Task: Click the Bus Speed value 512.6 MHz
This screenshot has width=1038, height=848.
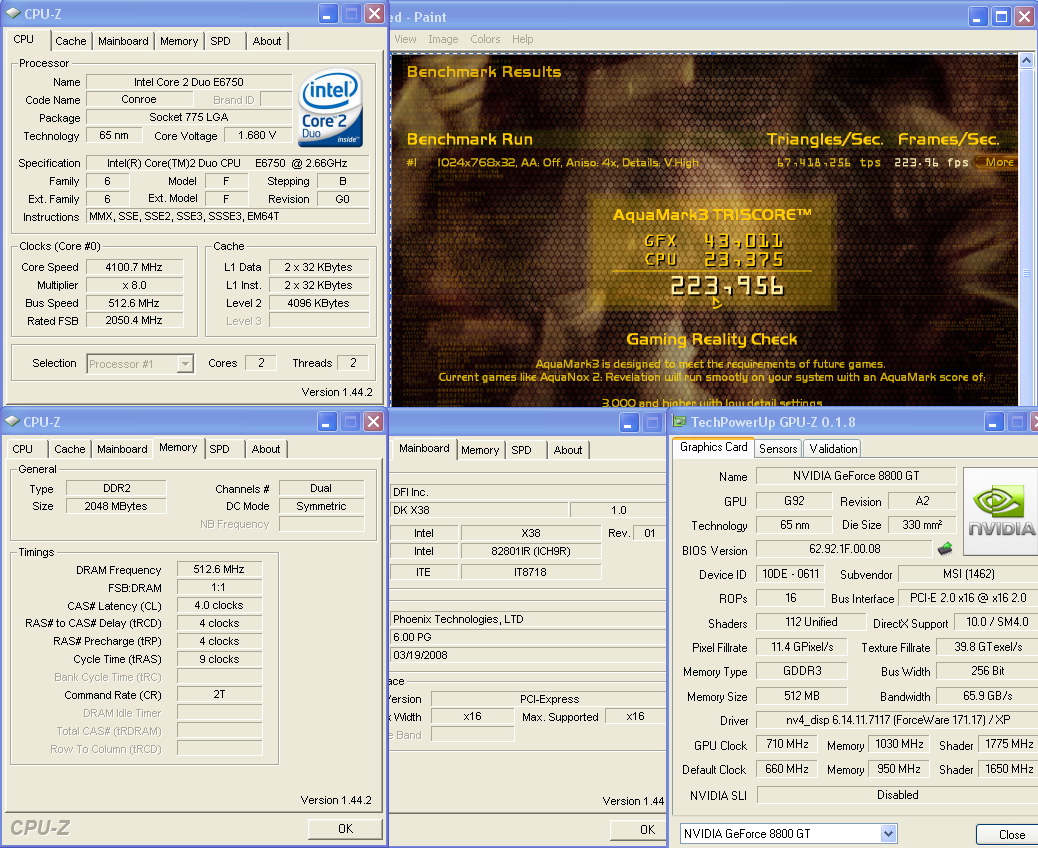Action: point(134,303)
